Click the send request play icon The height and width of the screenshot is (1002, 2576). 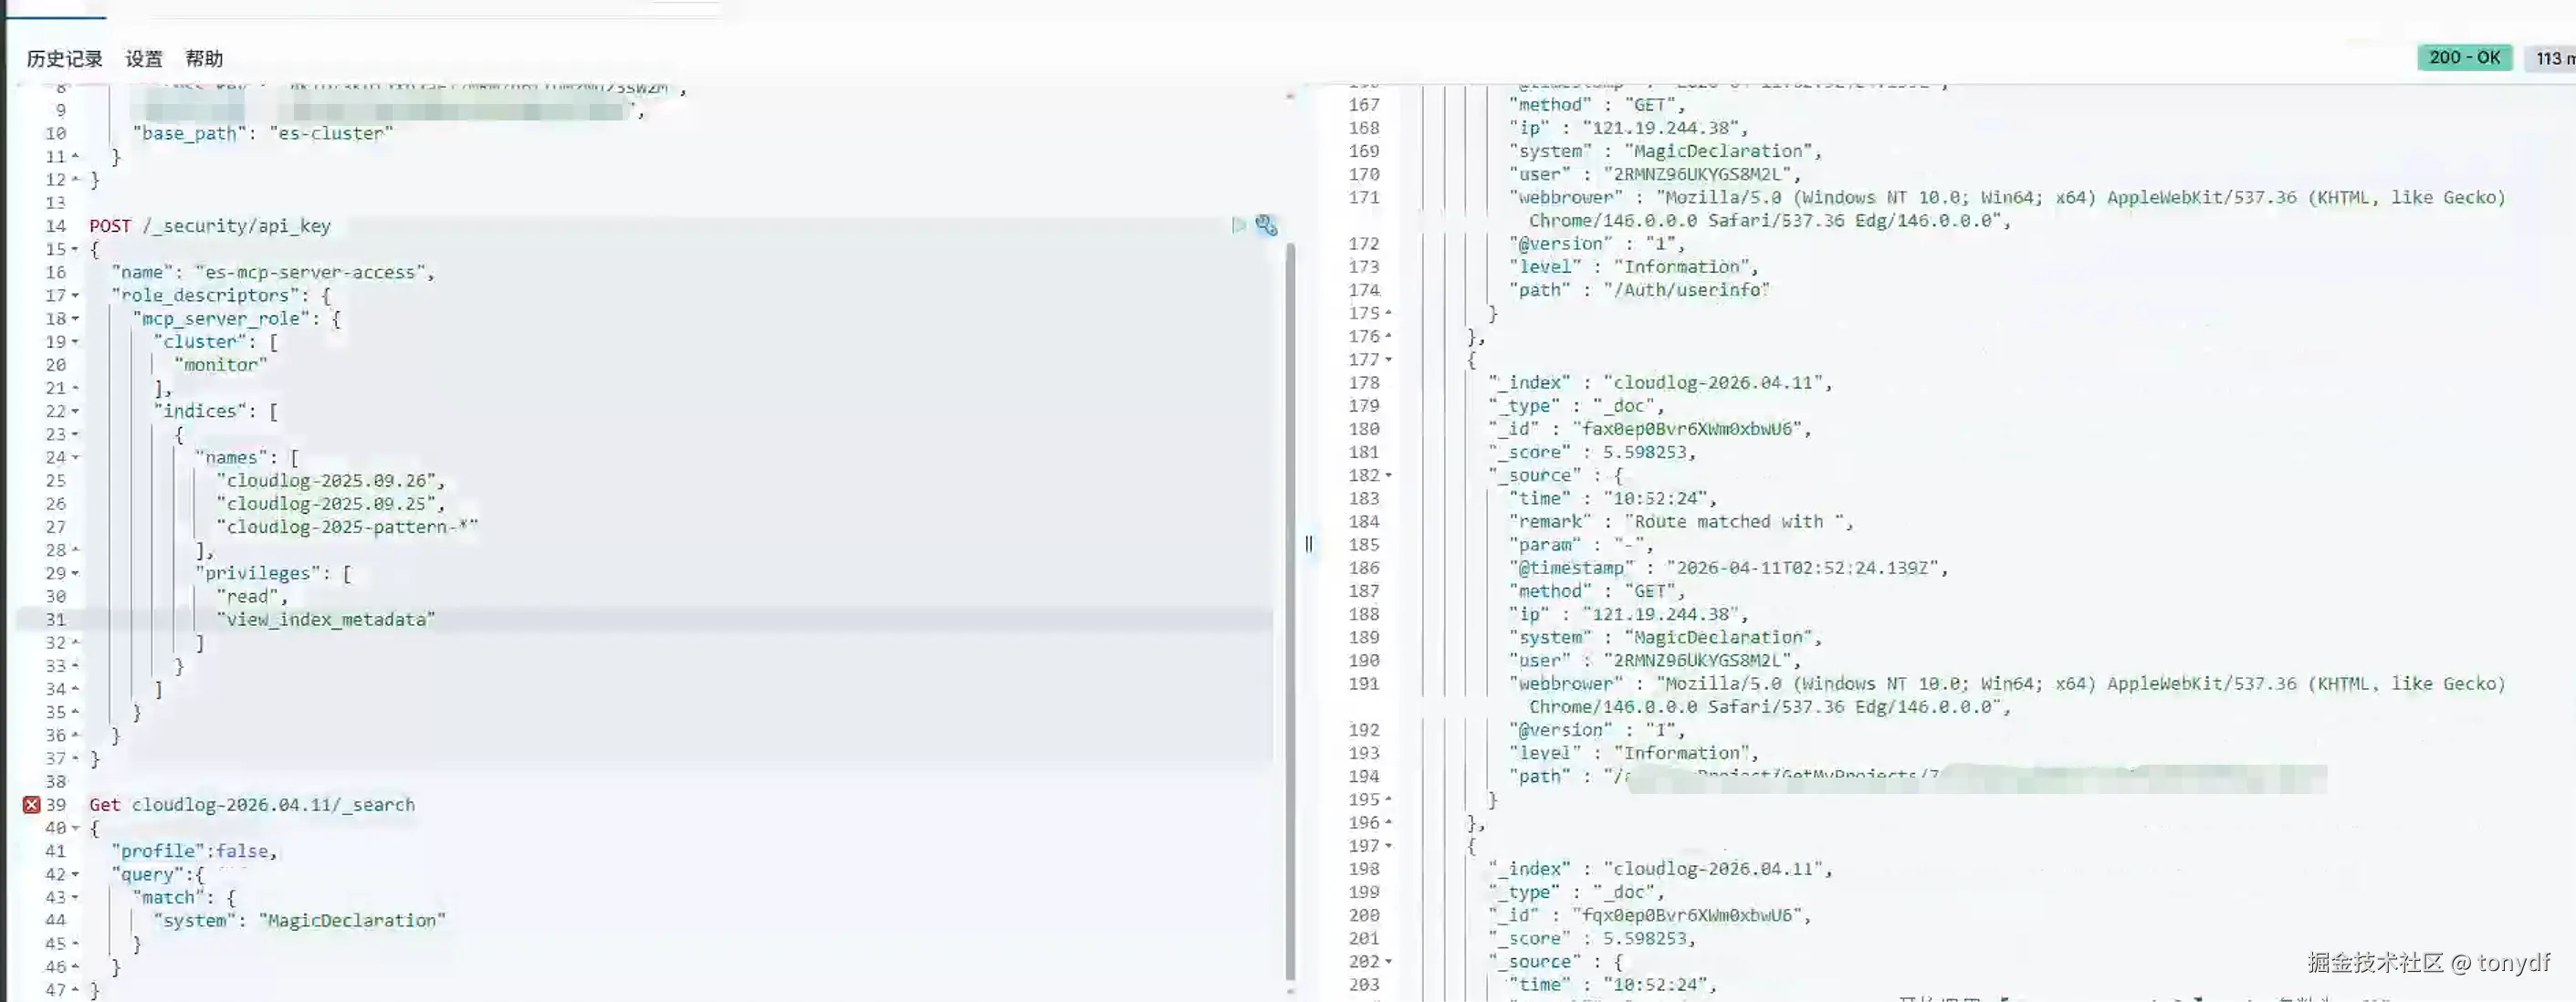[1238, 225]
